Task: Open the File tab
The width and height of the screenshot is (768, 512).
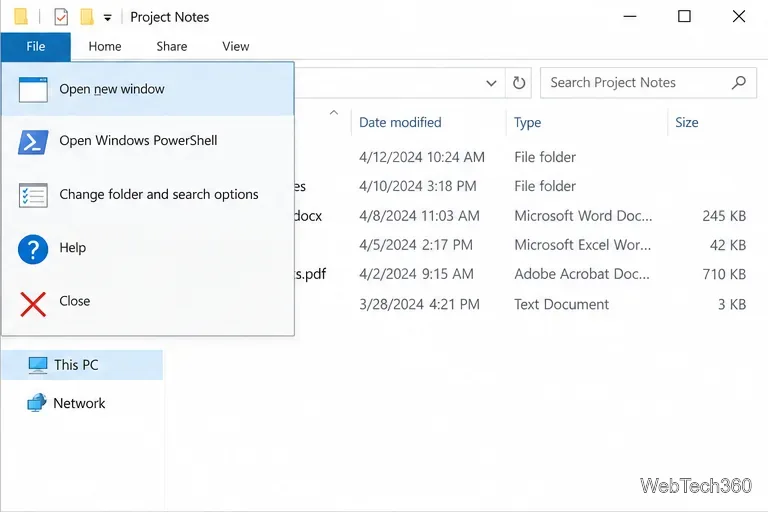Action: coord(36,47)
